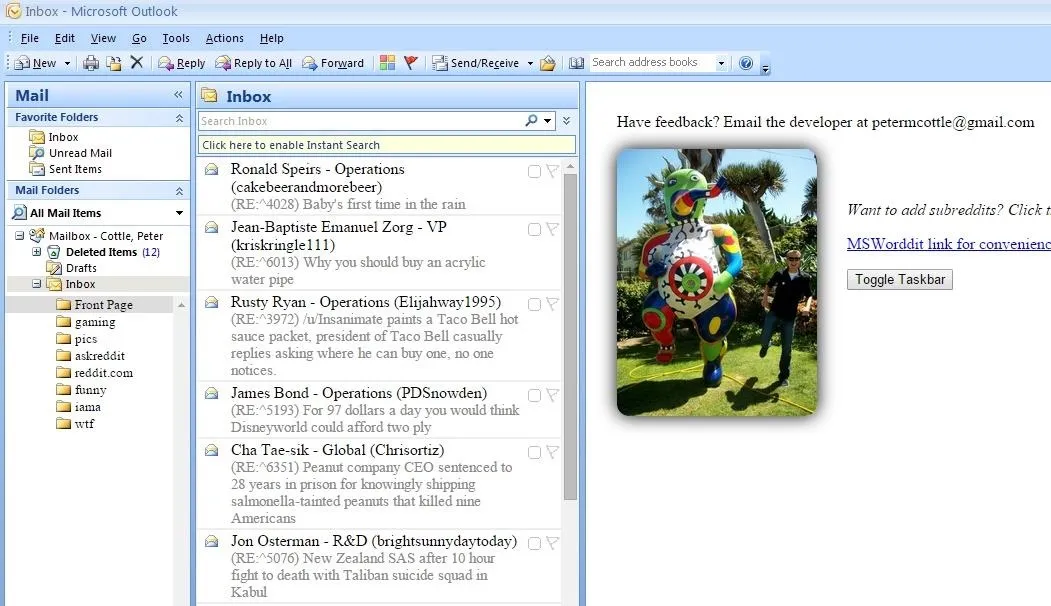Click the Address Book icon
The height and width of the screenshot is (606, 1051).
coord(576,63)
